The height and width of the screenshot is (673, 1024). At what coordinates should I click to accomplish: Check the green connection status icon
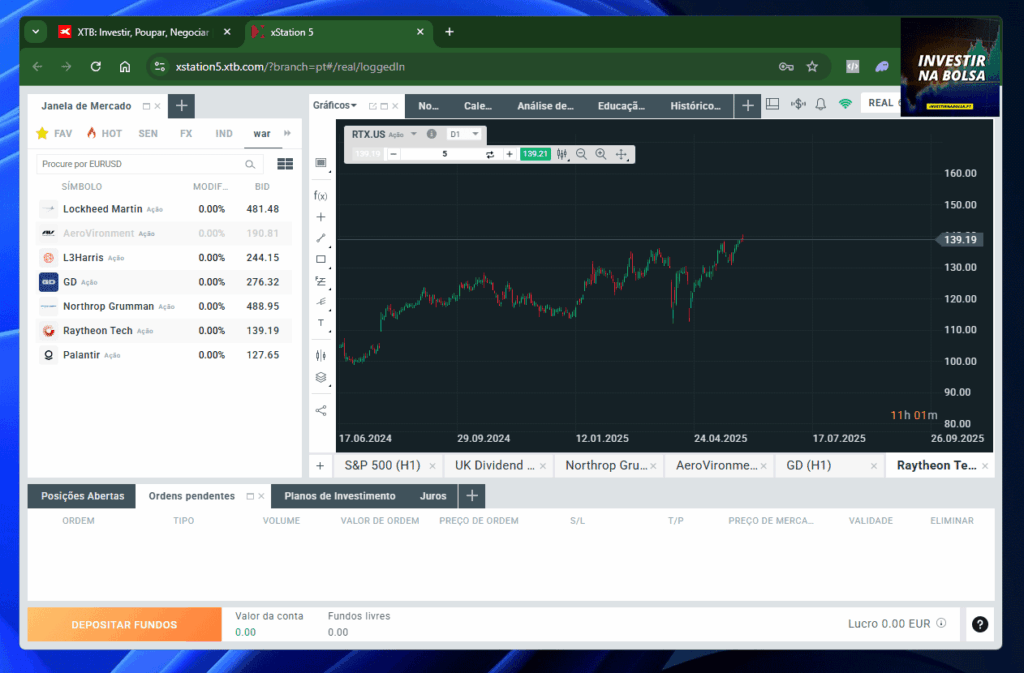tap(845, 104)
